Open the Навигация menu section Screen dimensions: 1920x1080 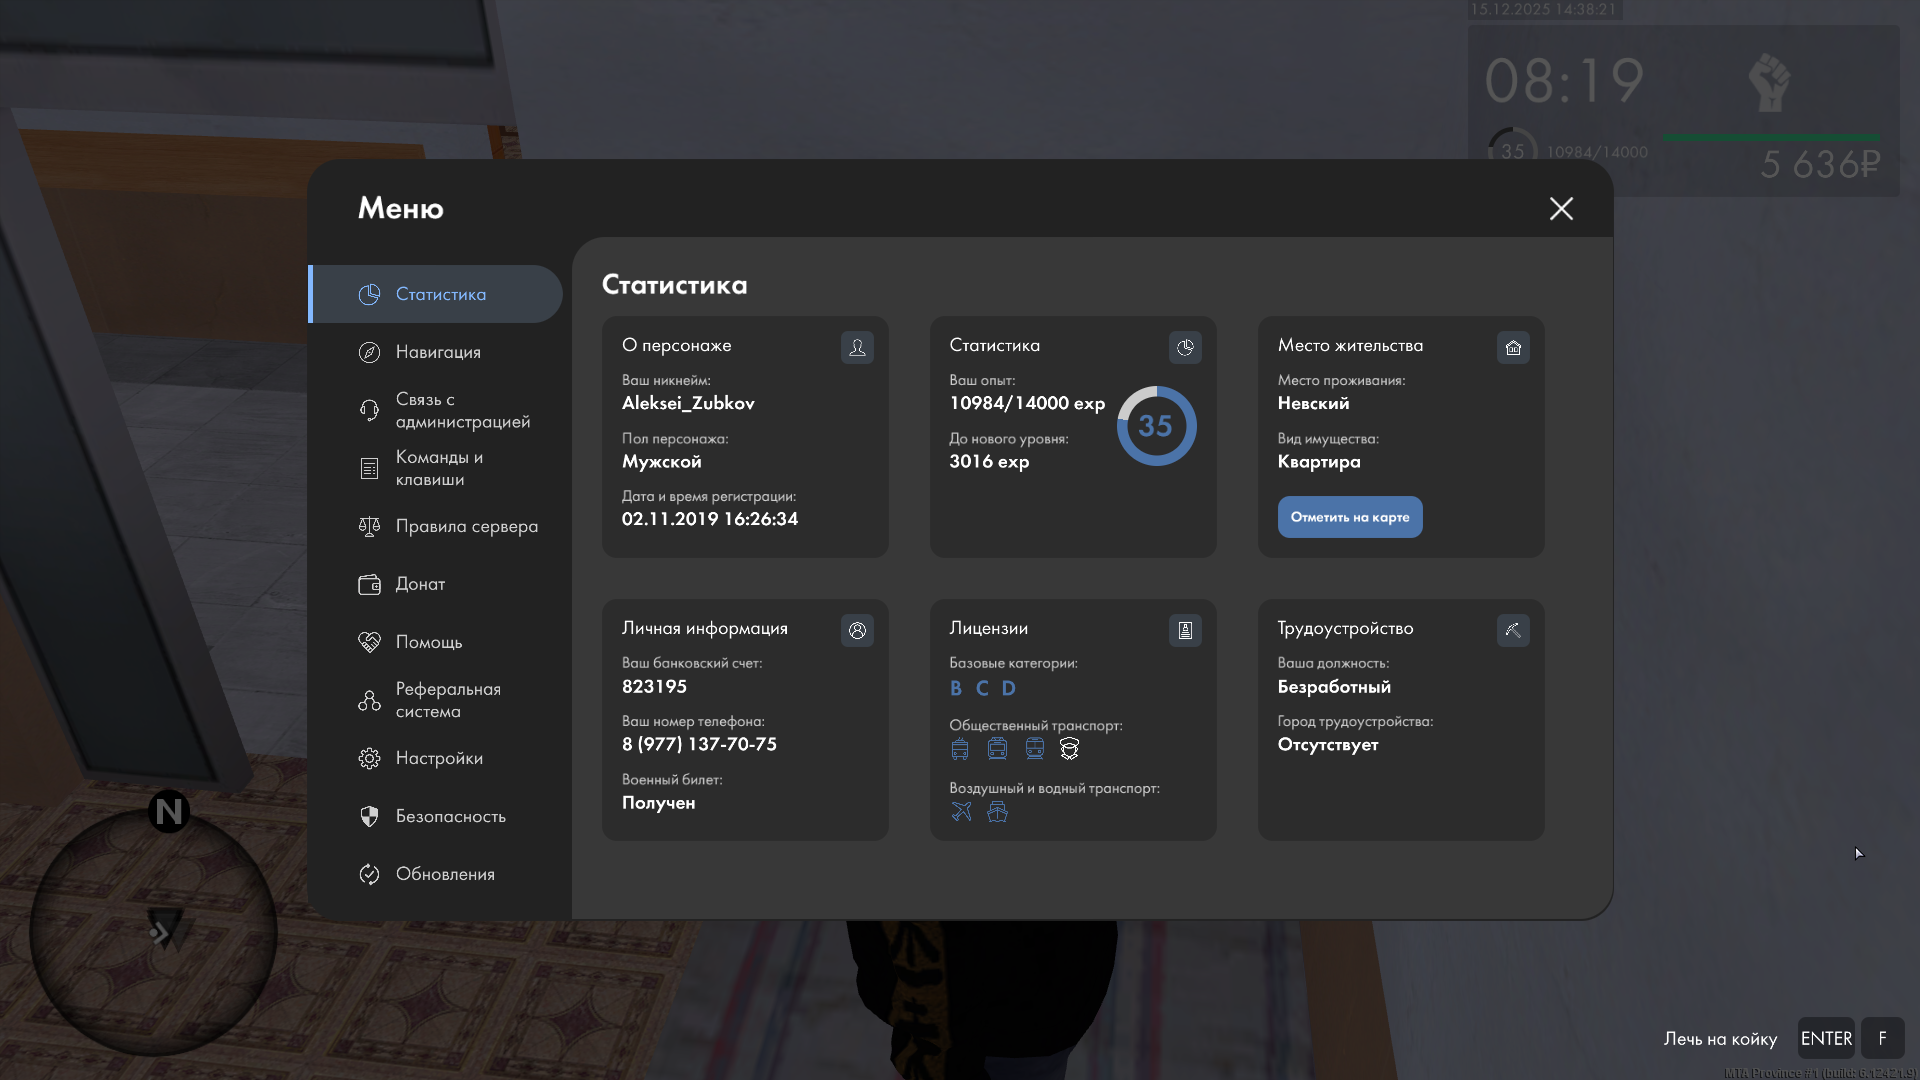coord(438,352)
